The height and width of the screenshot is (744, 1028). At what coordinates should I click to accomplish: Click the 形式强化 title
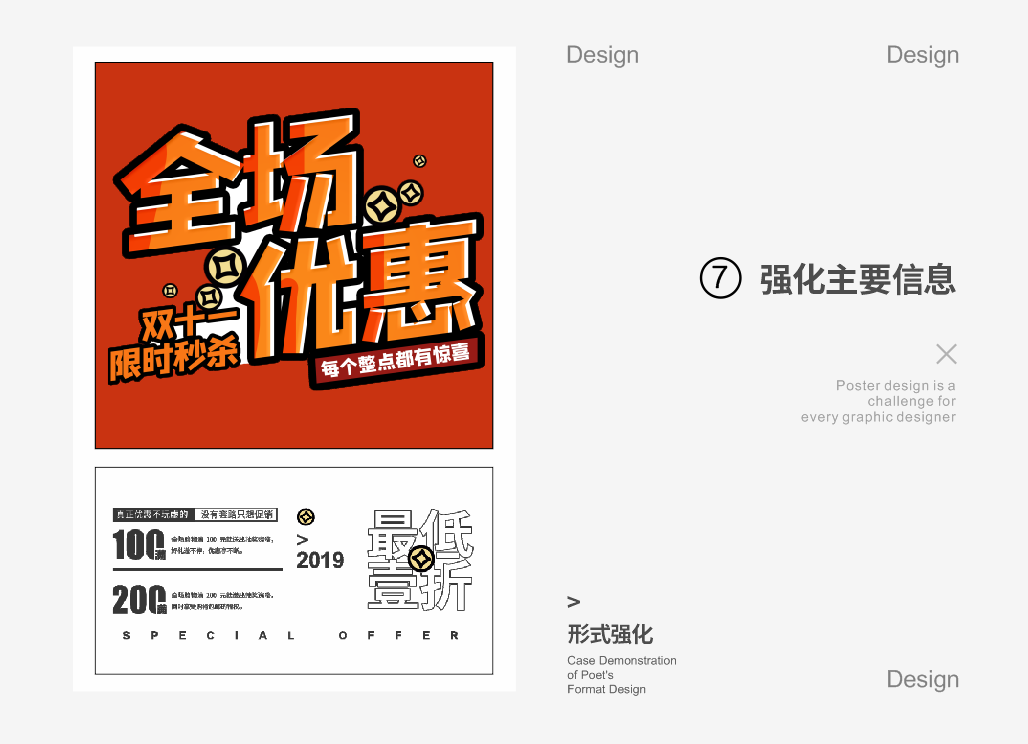(610, 634)
